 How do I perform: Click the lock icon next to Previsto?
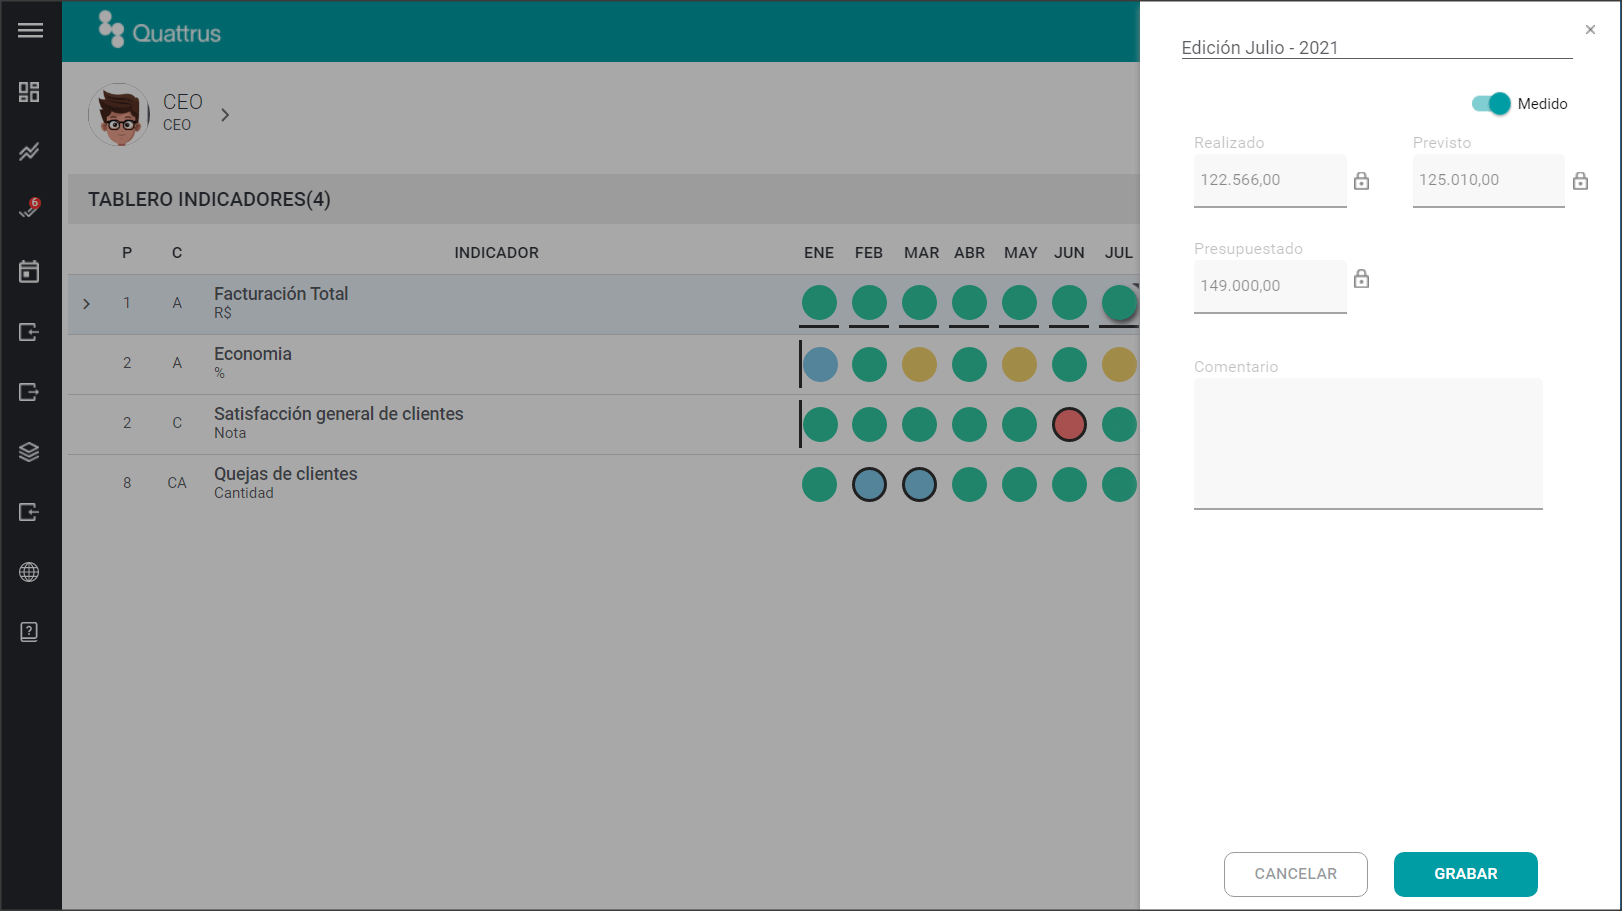click(x=1580, y=181)
